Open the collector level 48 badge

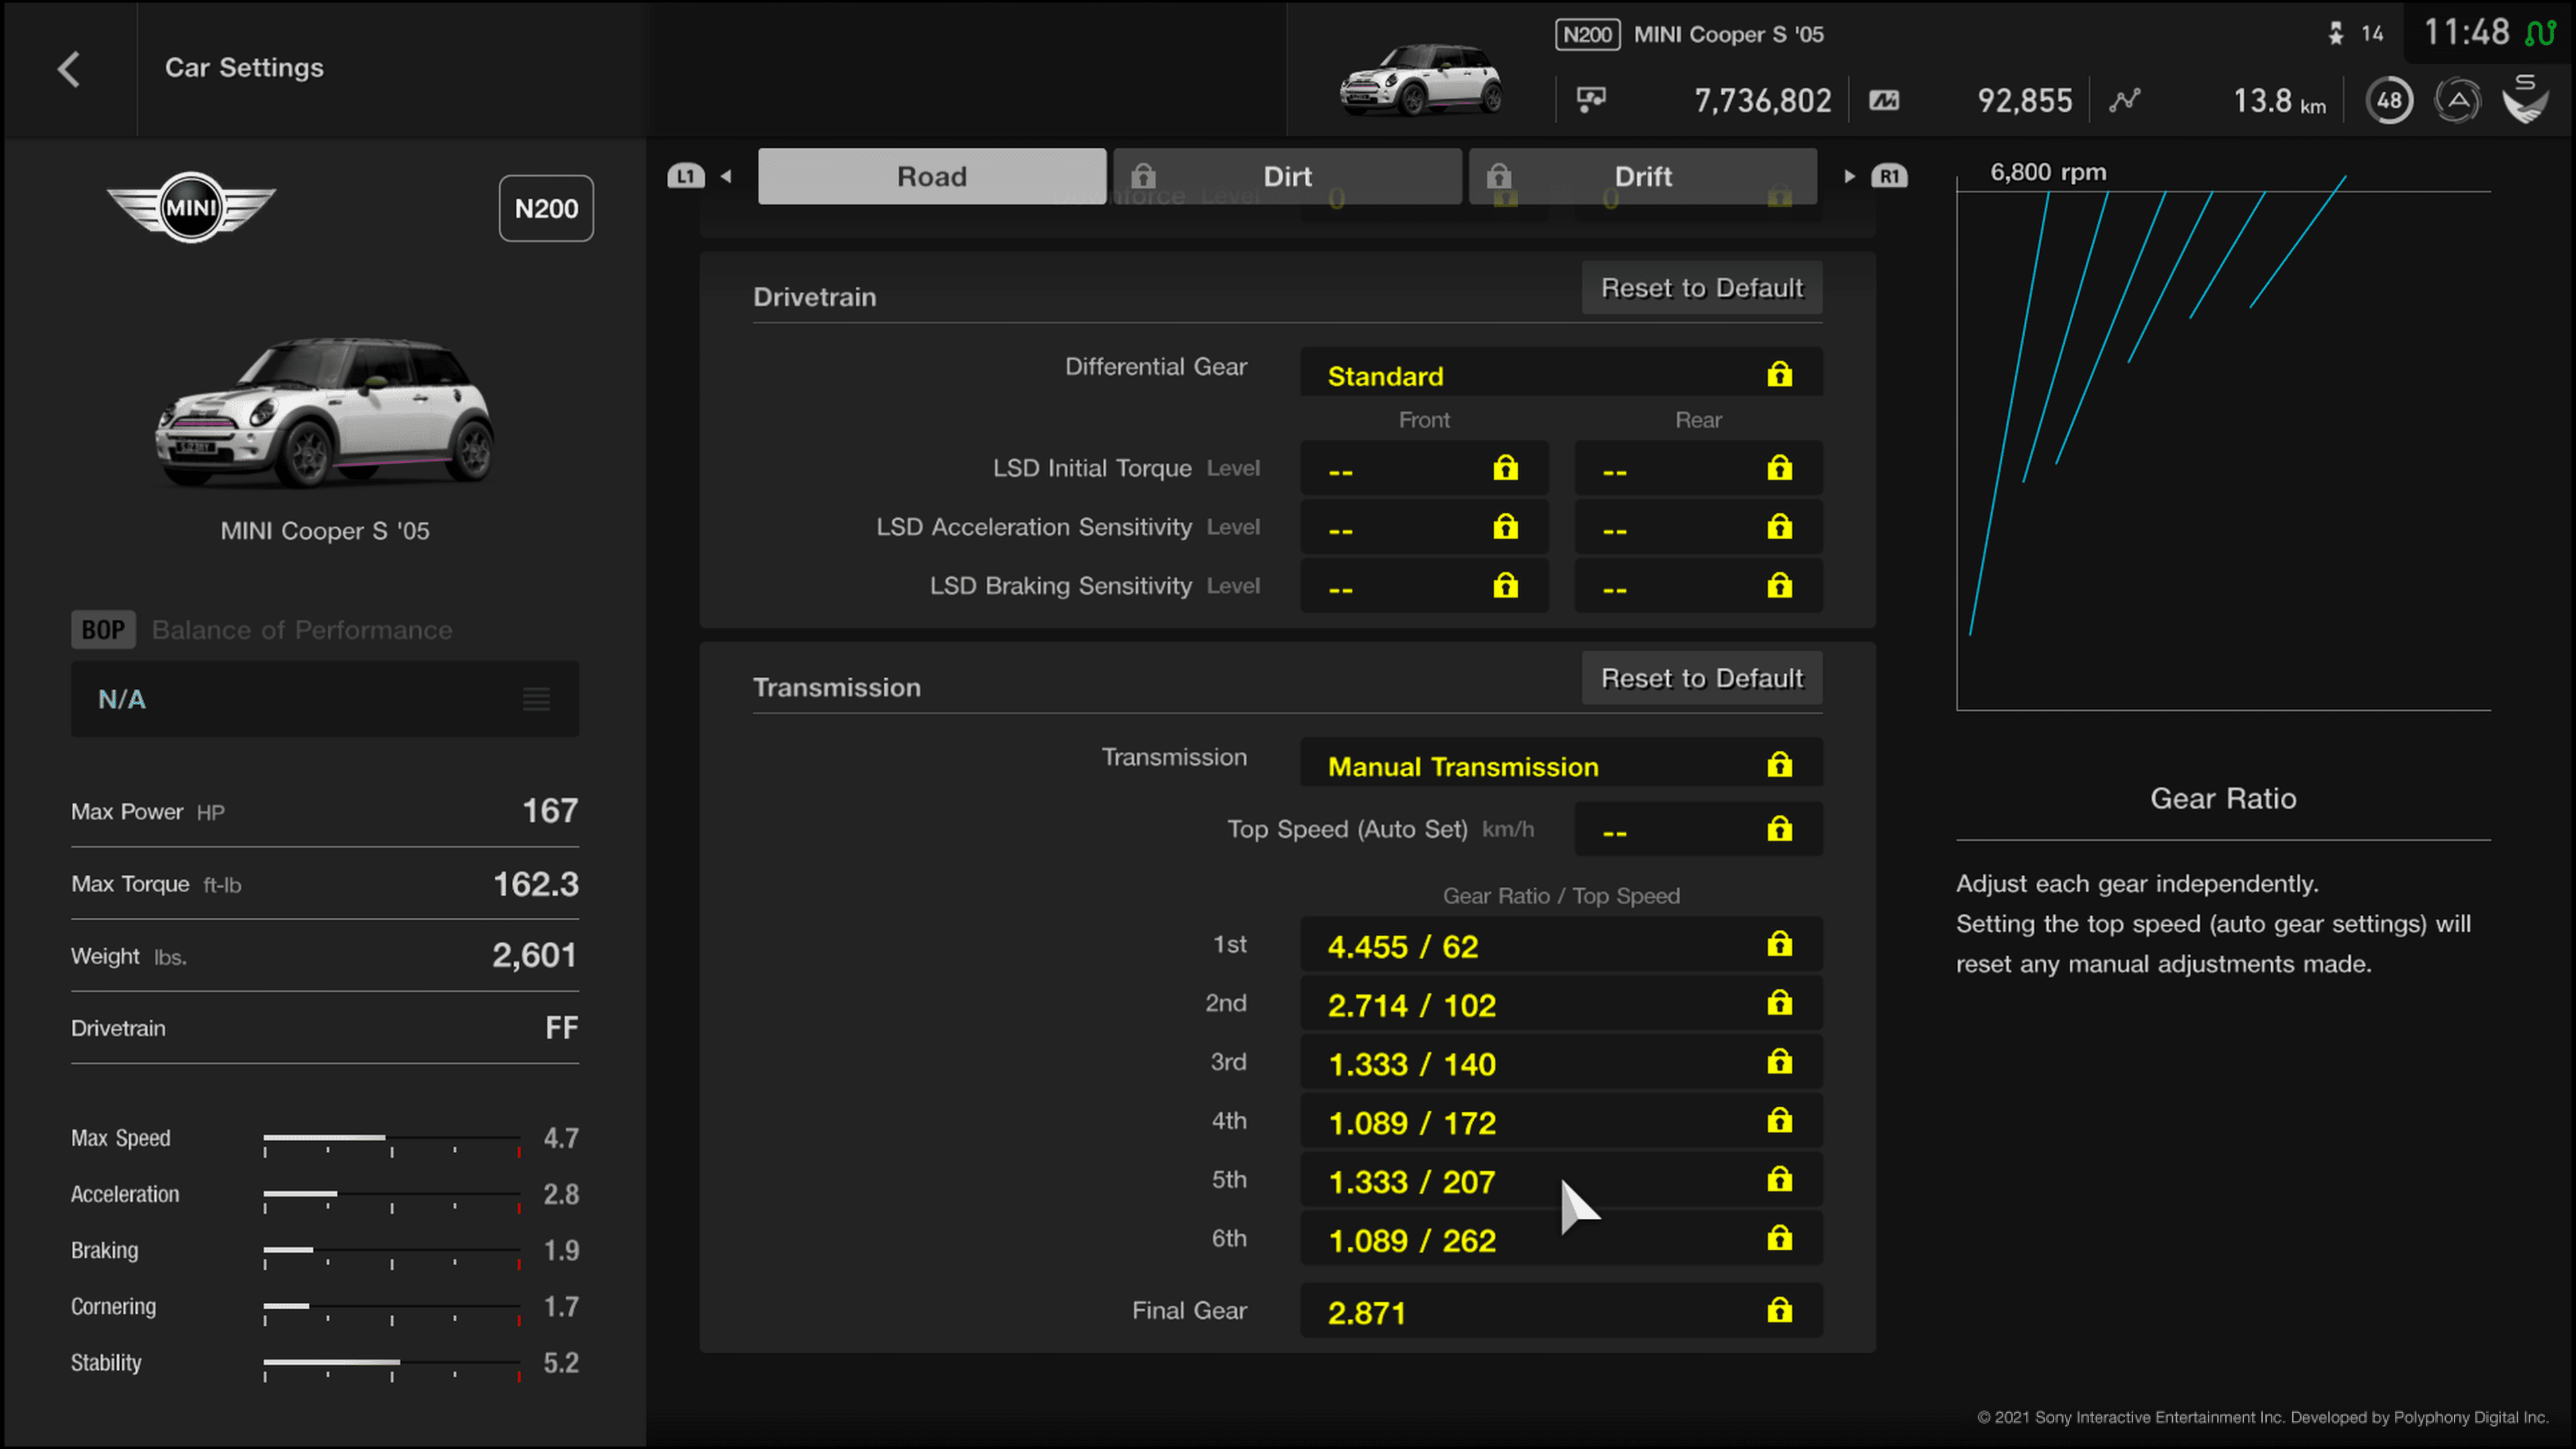(x=2389, y=100)
